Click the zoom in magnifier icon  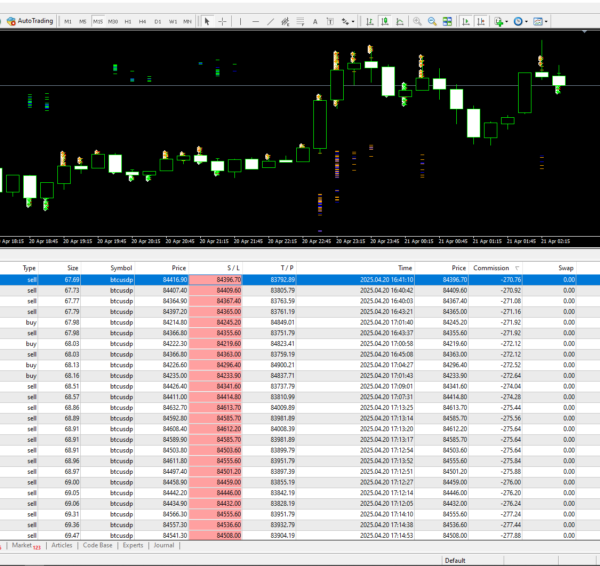coord(416,20)
